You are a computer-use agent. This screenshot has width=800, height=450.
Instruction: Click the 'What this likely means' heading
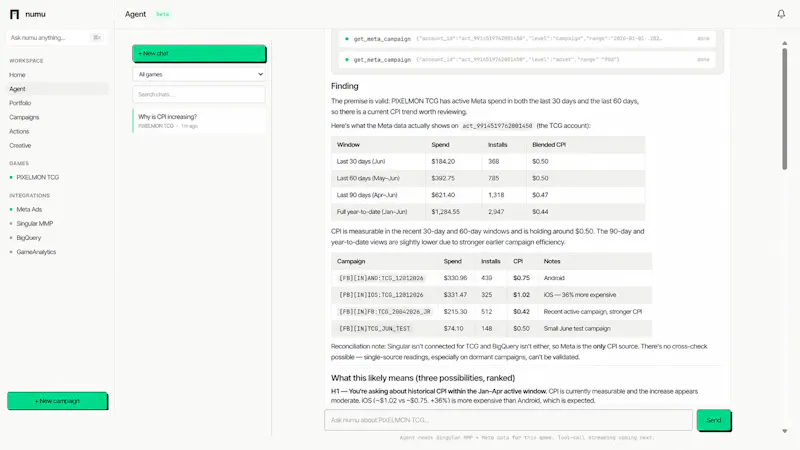click(x=422, y=378)
